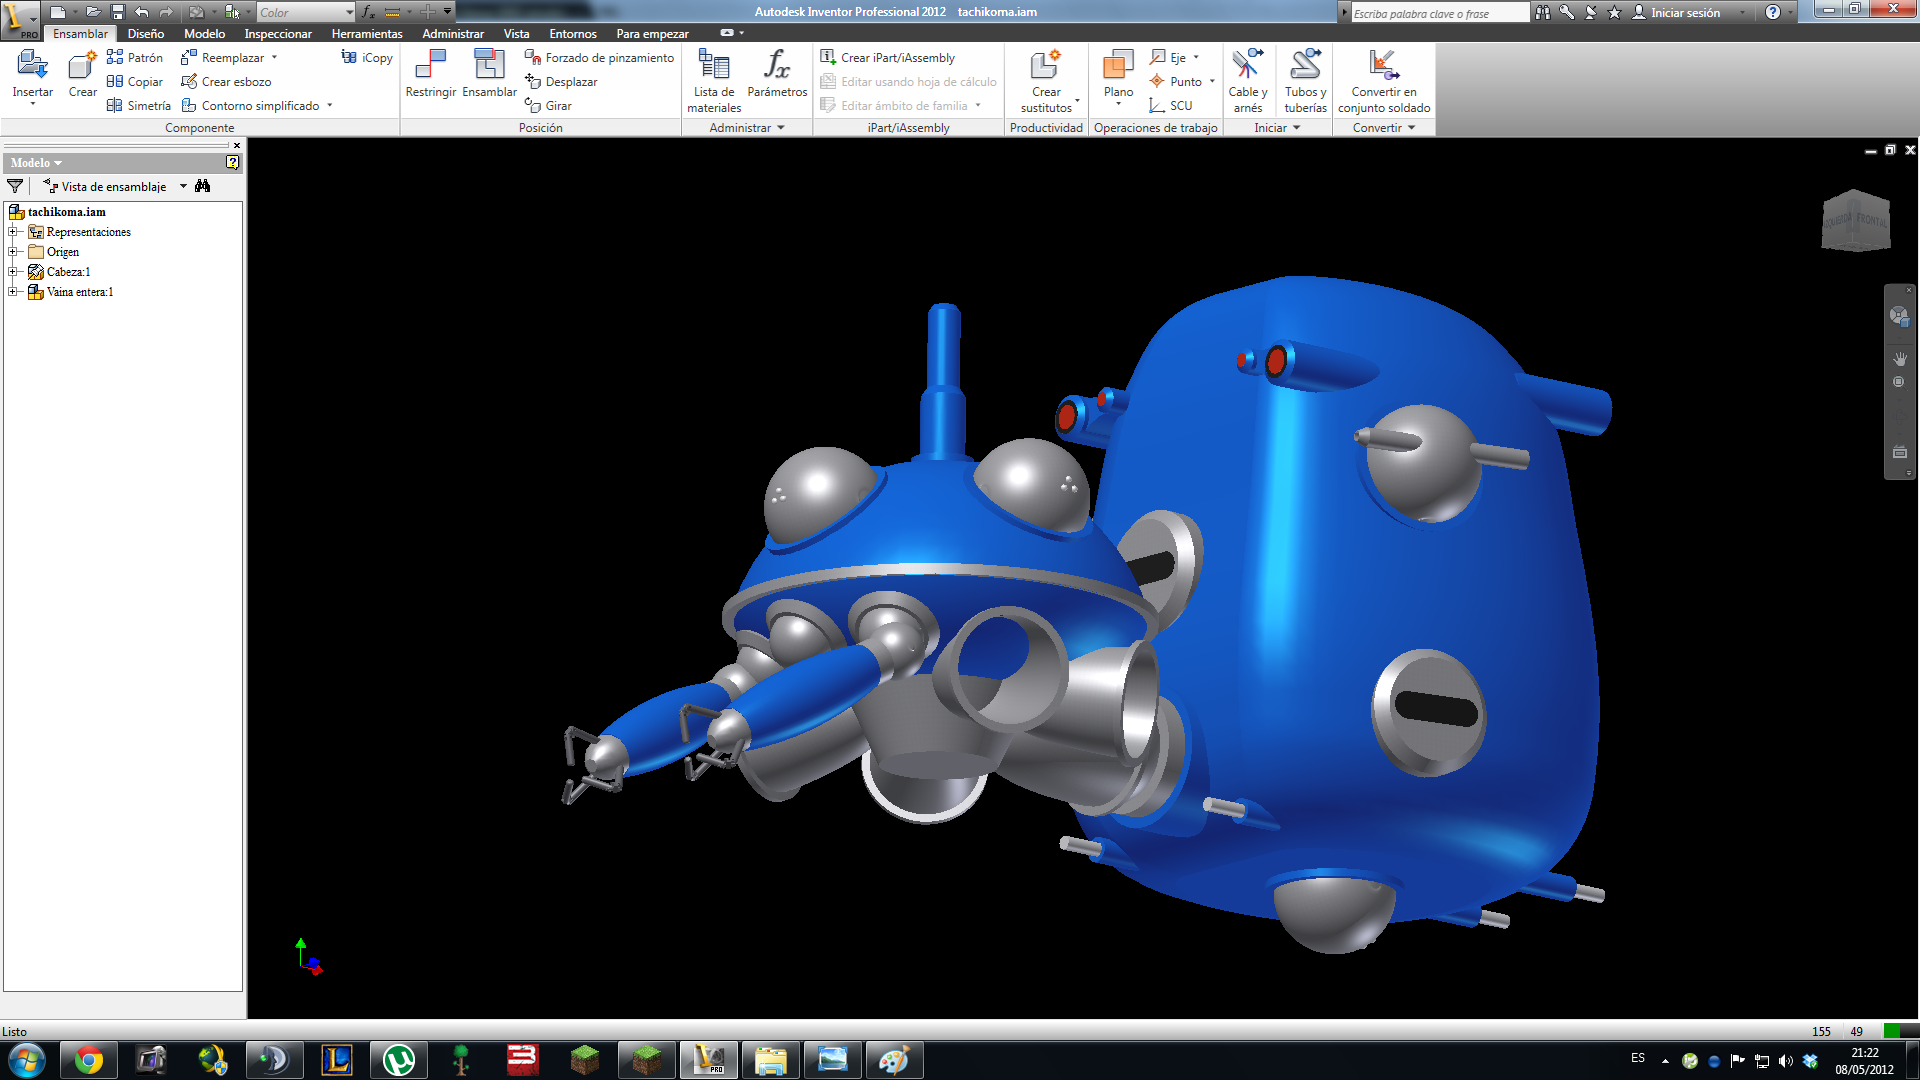This screenshot has width=1920, height=1080.
Task: Switch to the Inspeccionar ribbon tab
Action: pos(278,34)
